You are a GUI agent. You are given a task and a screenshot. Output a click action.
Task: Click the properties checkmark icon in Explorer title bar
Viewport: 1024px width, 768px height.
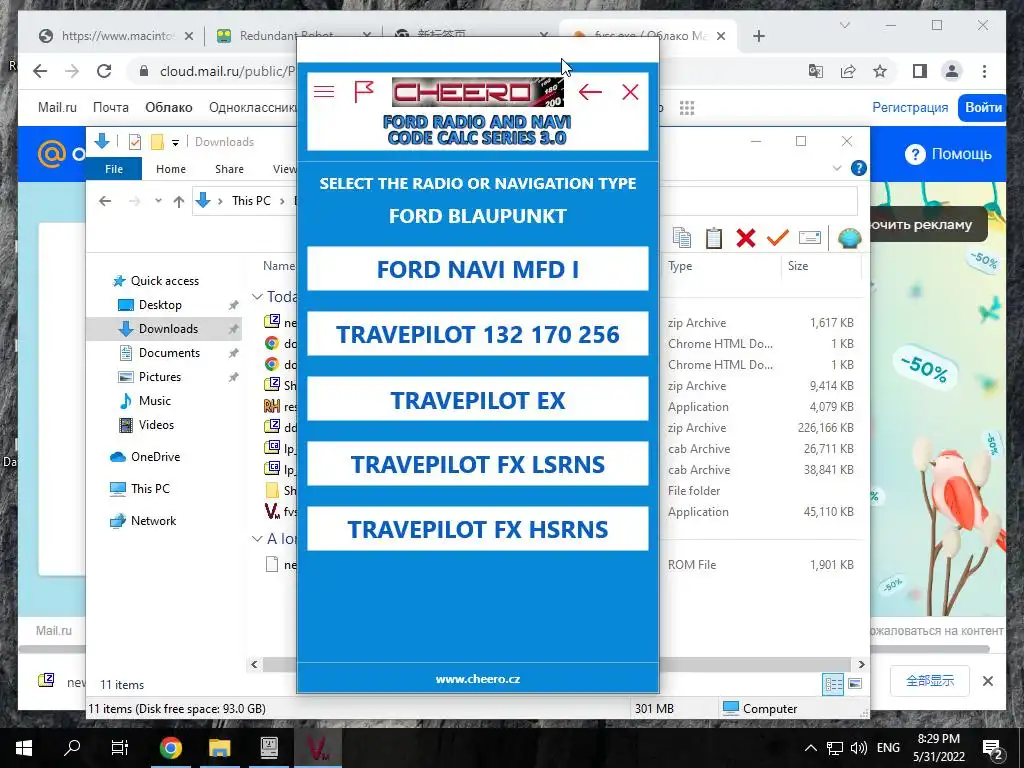[135, 142]
